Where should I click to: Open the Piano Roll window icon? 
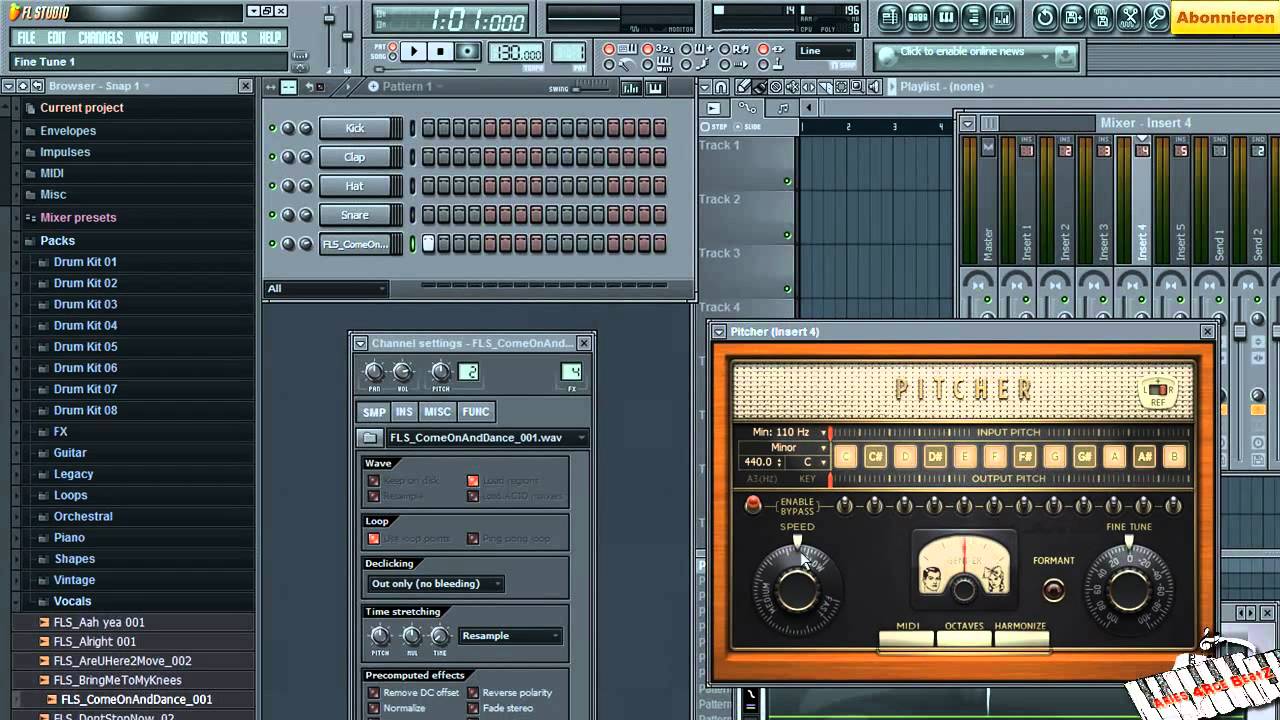946,17
